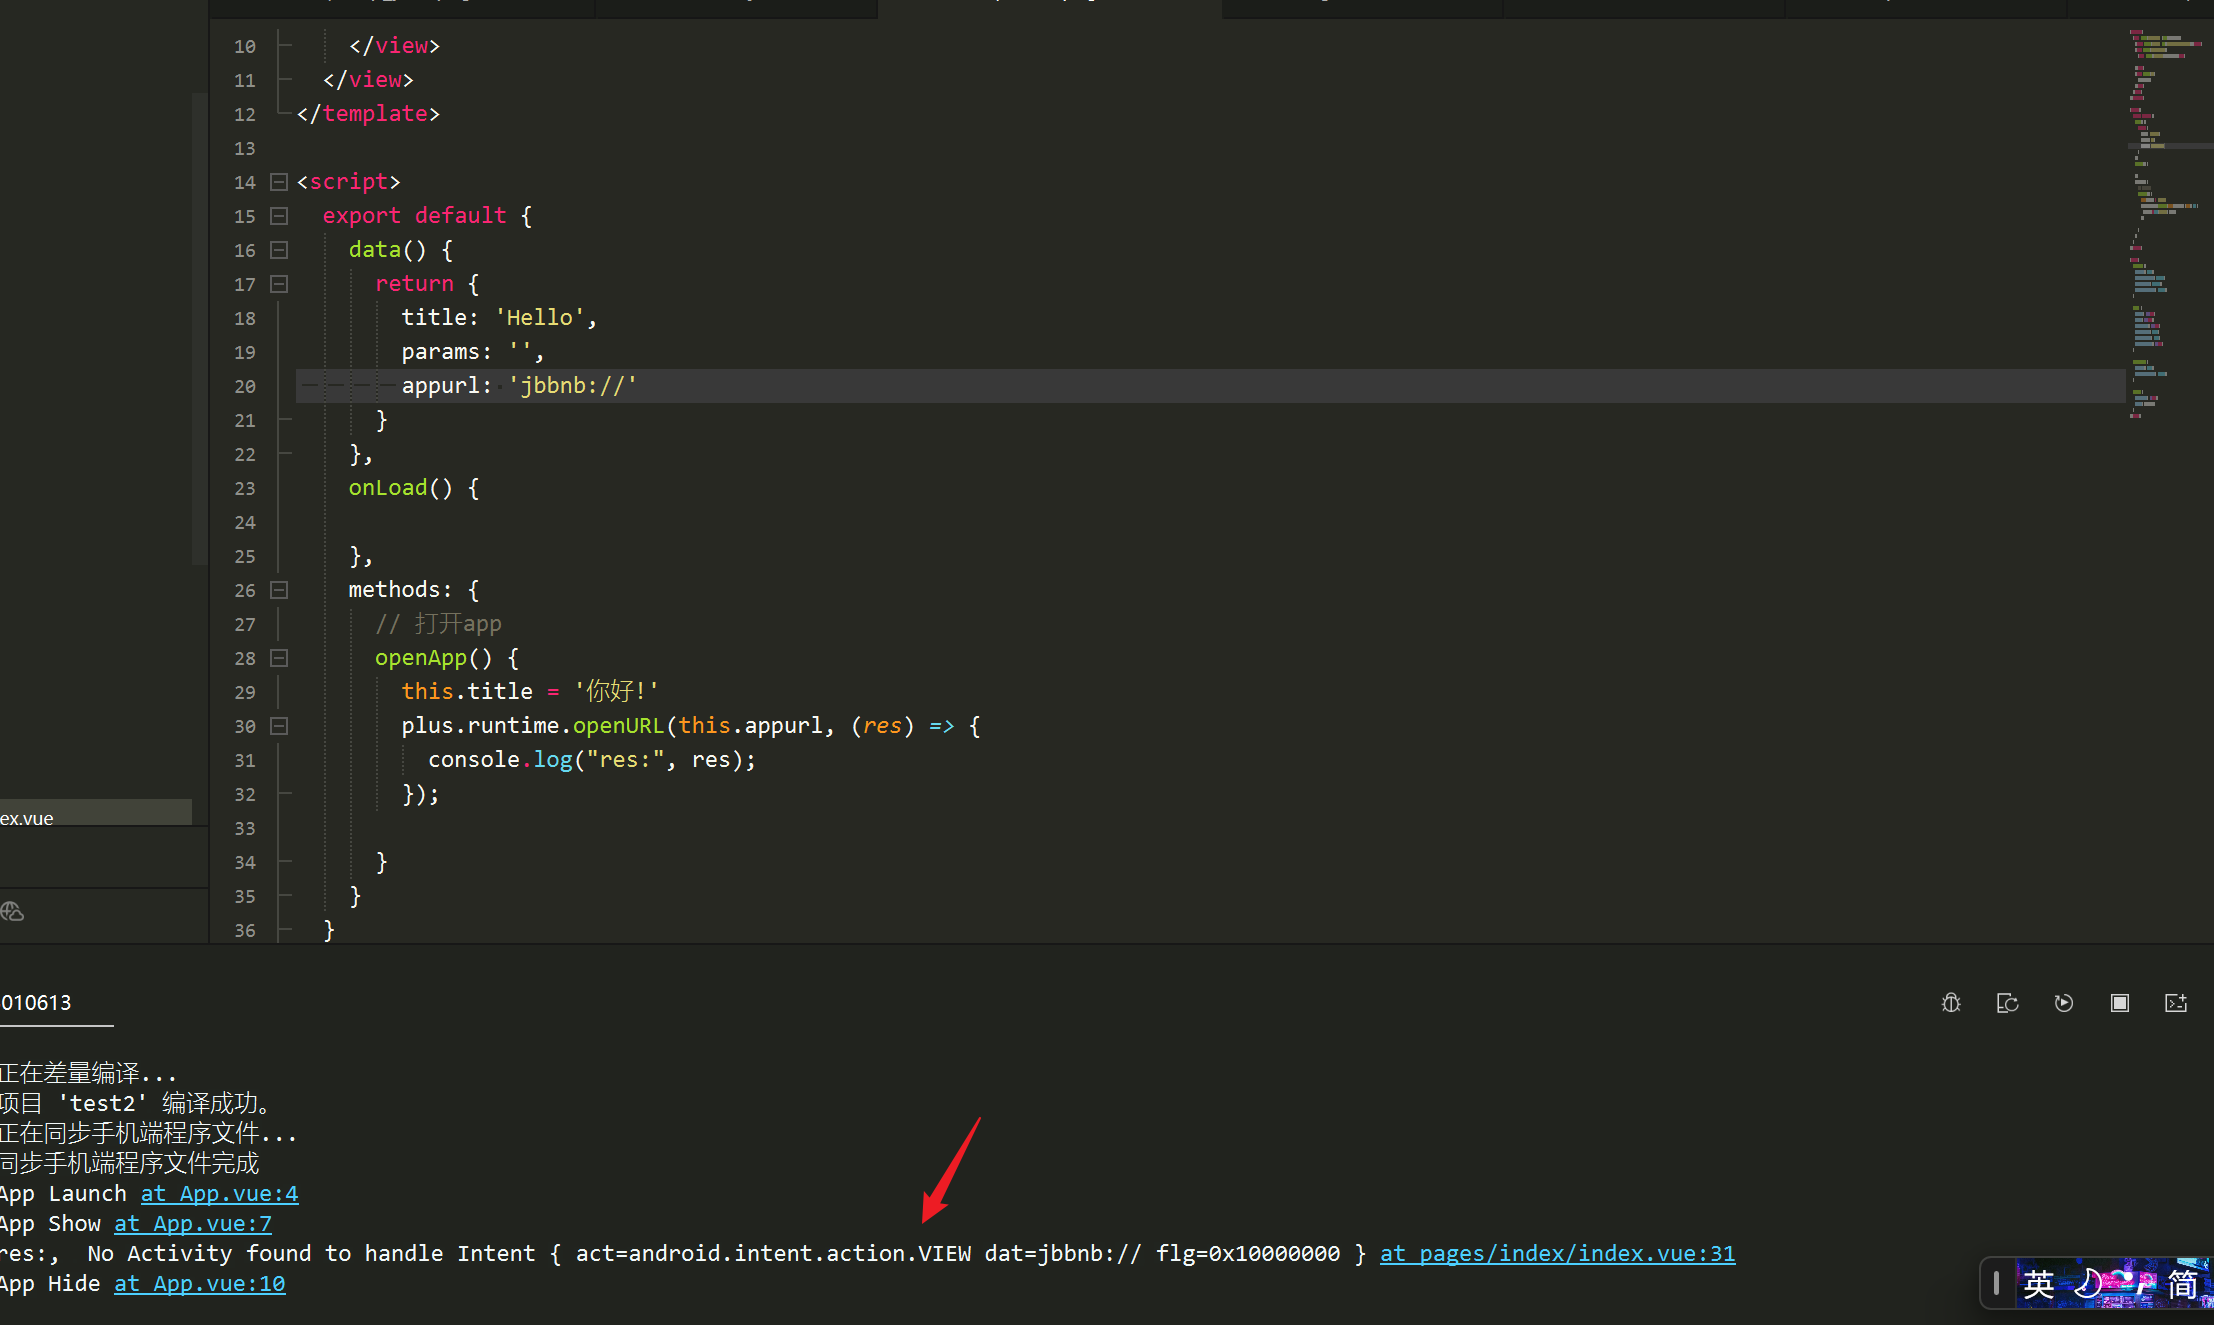
Task: Collapse the return block at line 17
Action: (x=279, y=284)
